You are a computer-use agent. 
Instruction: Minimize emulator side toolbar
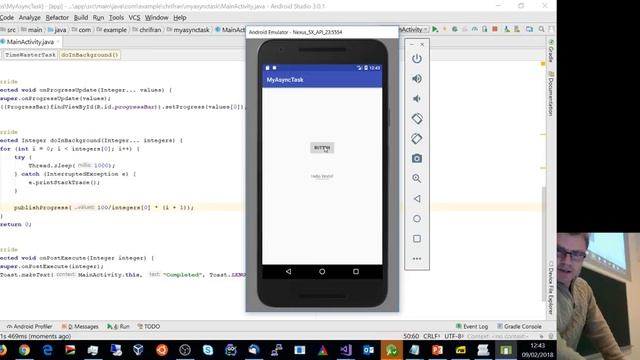pos(412,44)
